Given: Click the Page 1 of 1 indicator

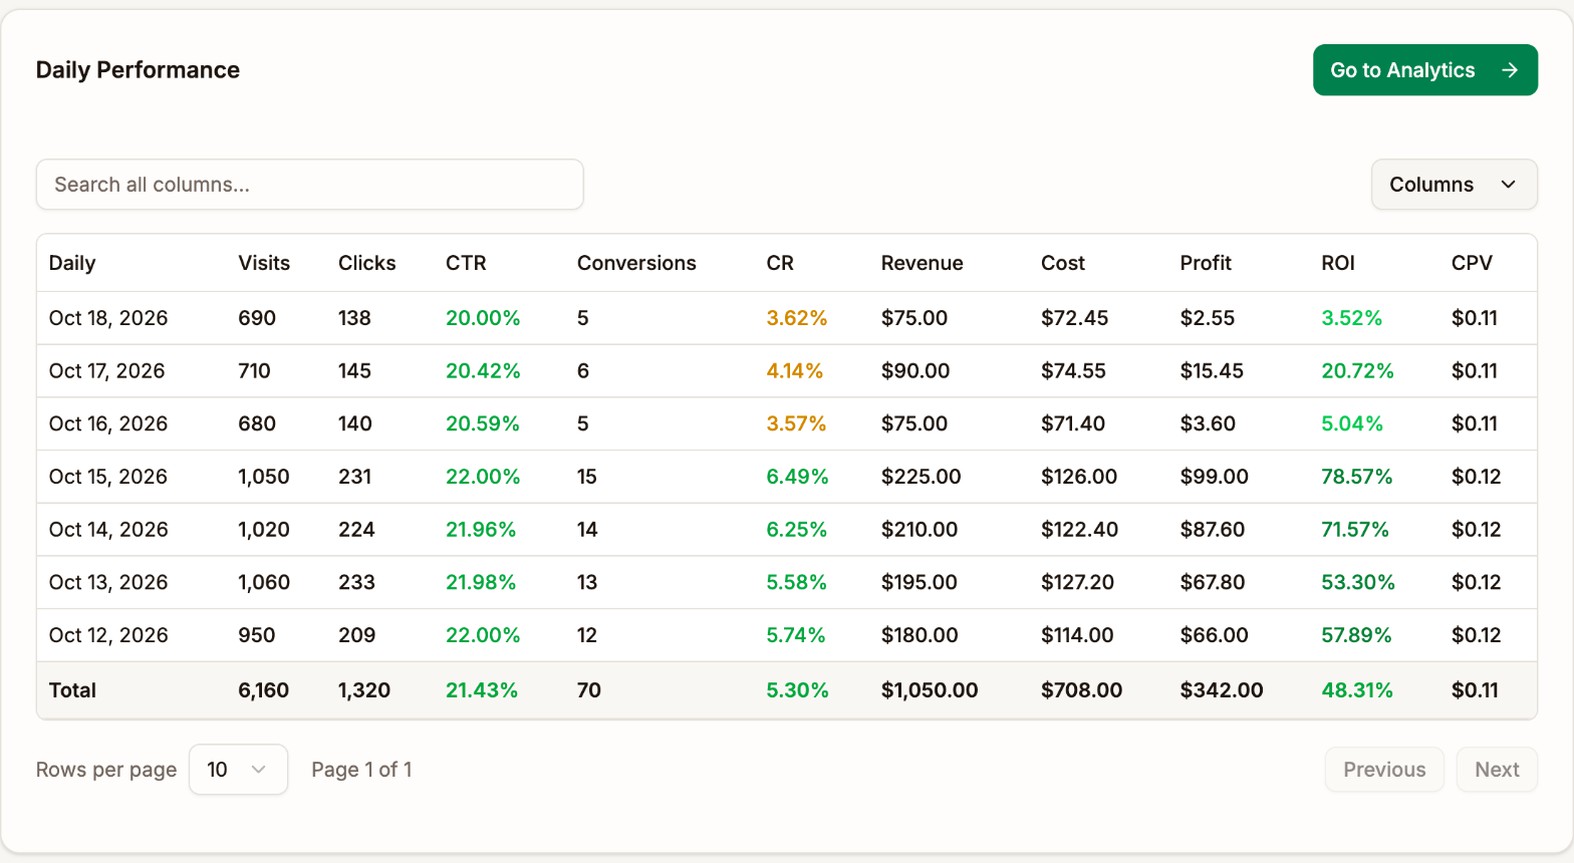Looking at the screenshot, I should pyautogui.click(x=361, y=769).
